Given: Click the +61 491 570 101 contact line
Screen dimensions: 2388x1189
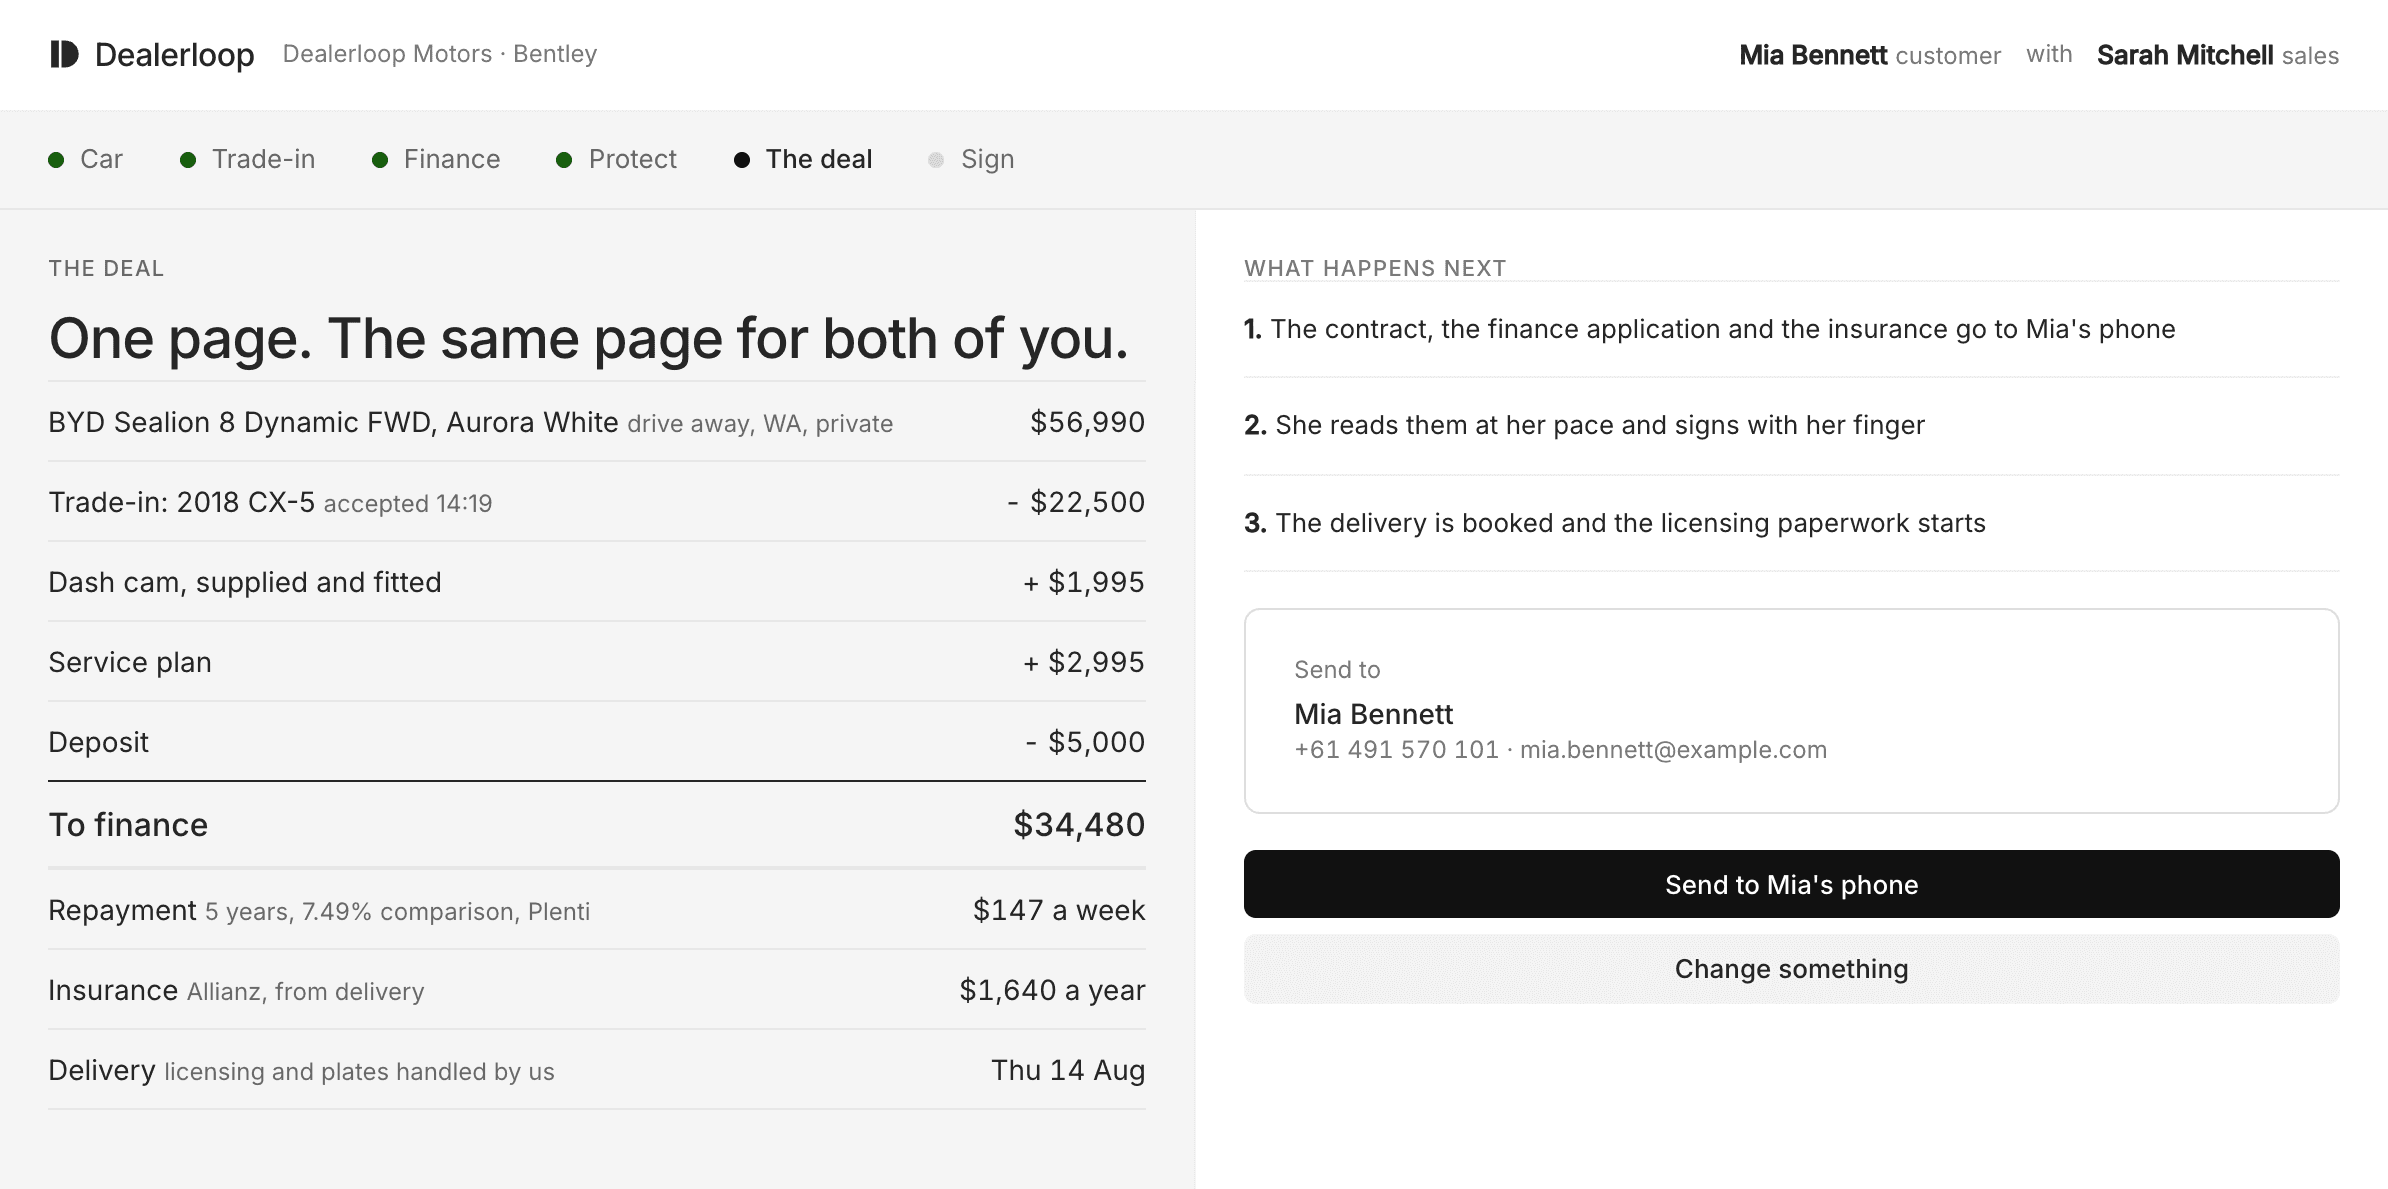Looking at the screenshot, I should pos(1560,750).
